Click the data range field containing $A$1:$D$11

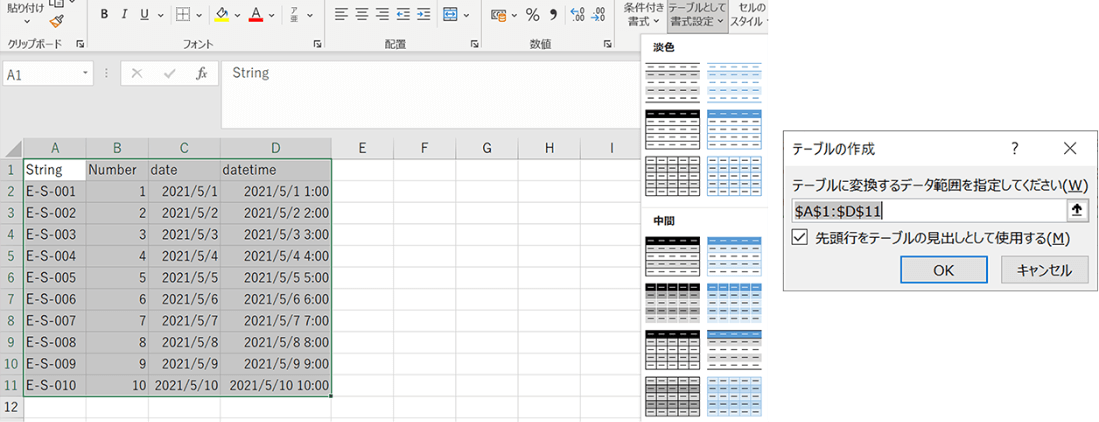[928, 210]
